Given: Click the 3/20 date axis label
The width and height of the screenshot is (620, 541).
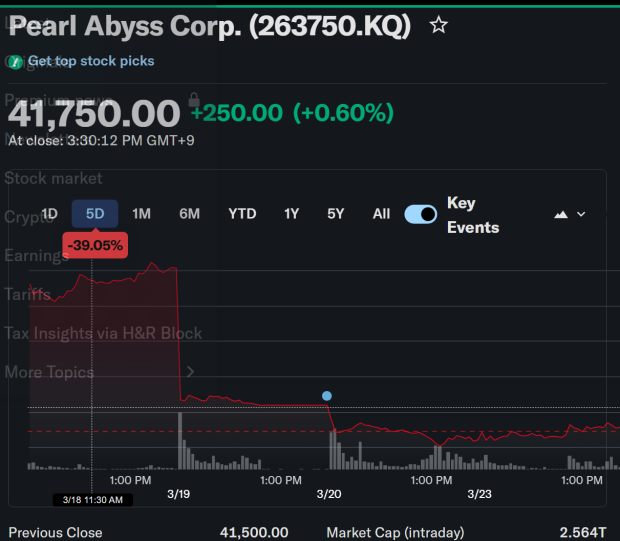Looking at the screenshot, I should [x=329, y=494].
